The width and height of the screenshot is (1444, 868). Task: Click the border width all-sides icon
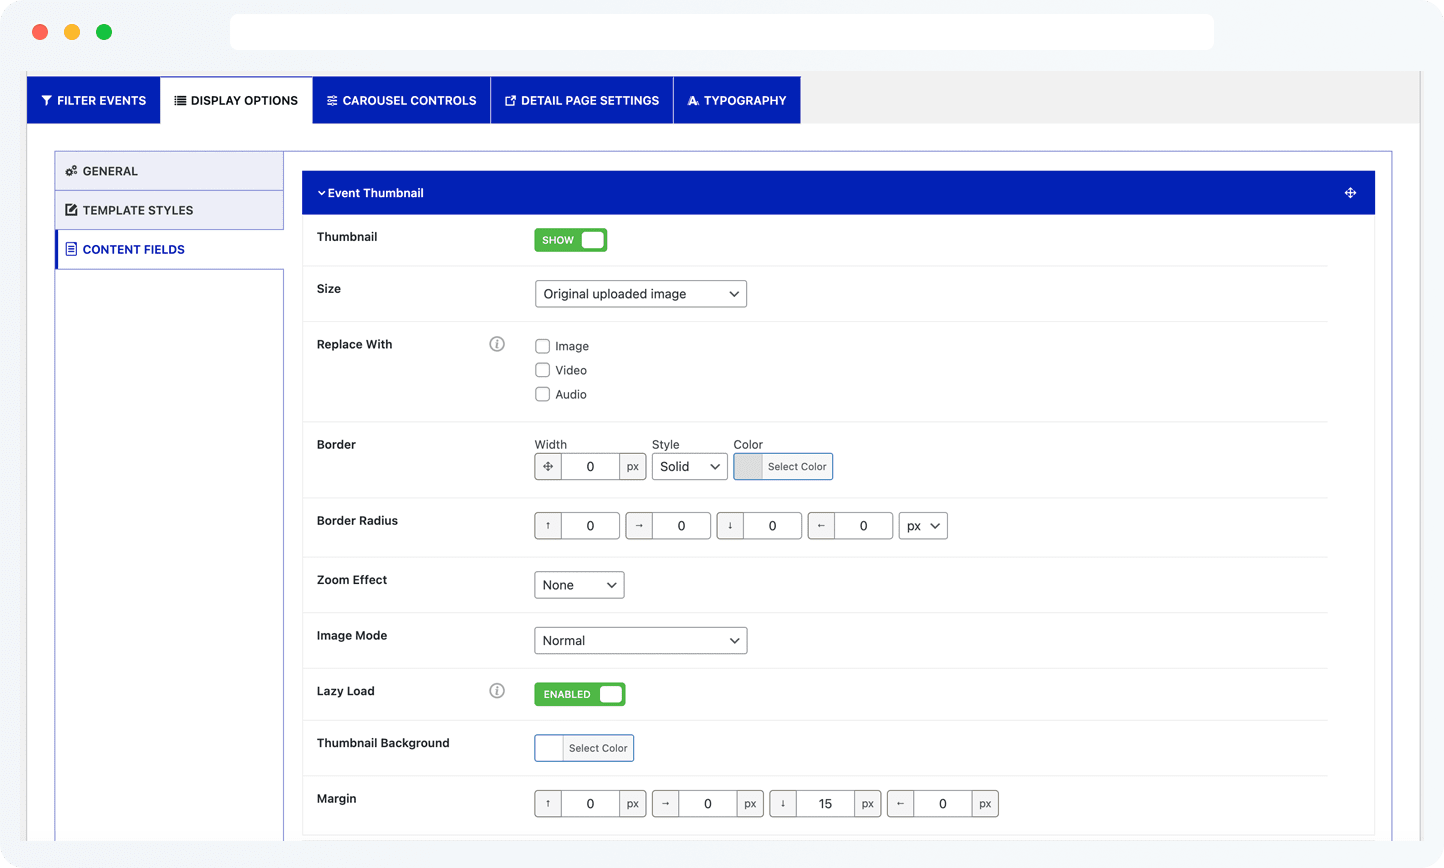(548, 467)
